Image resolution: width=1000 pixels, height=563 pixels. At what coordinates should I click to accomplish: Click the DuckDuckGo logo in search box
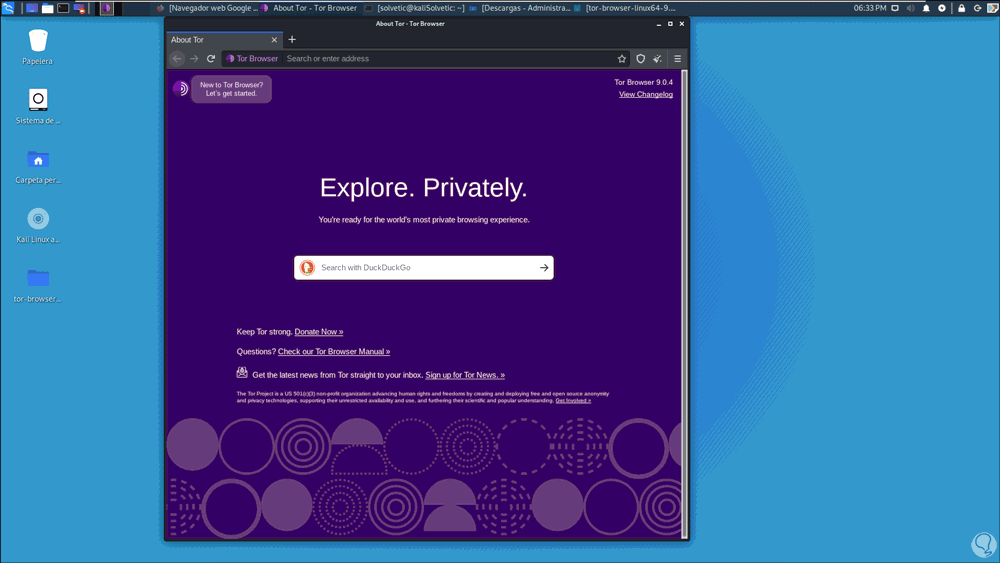(x=307, y=268)
